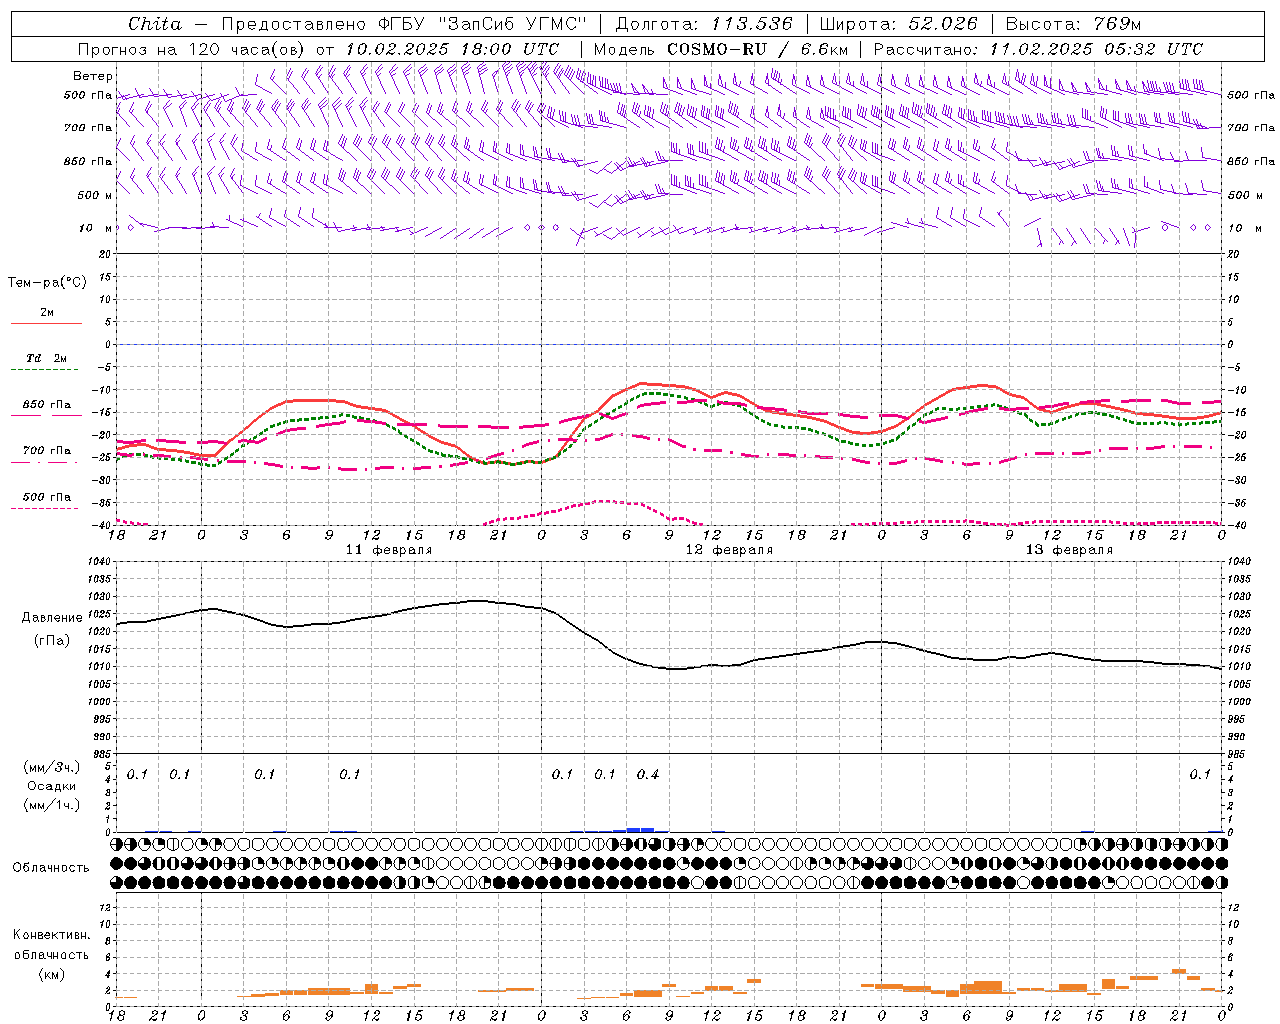Click the 0.4 precipitation value
The image size is (1280, 1024).
[x=647, y=775]
